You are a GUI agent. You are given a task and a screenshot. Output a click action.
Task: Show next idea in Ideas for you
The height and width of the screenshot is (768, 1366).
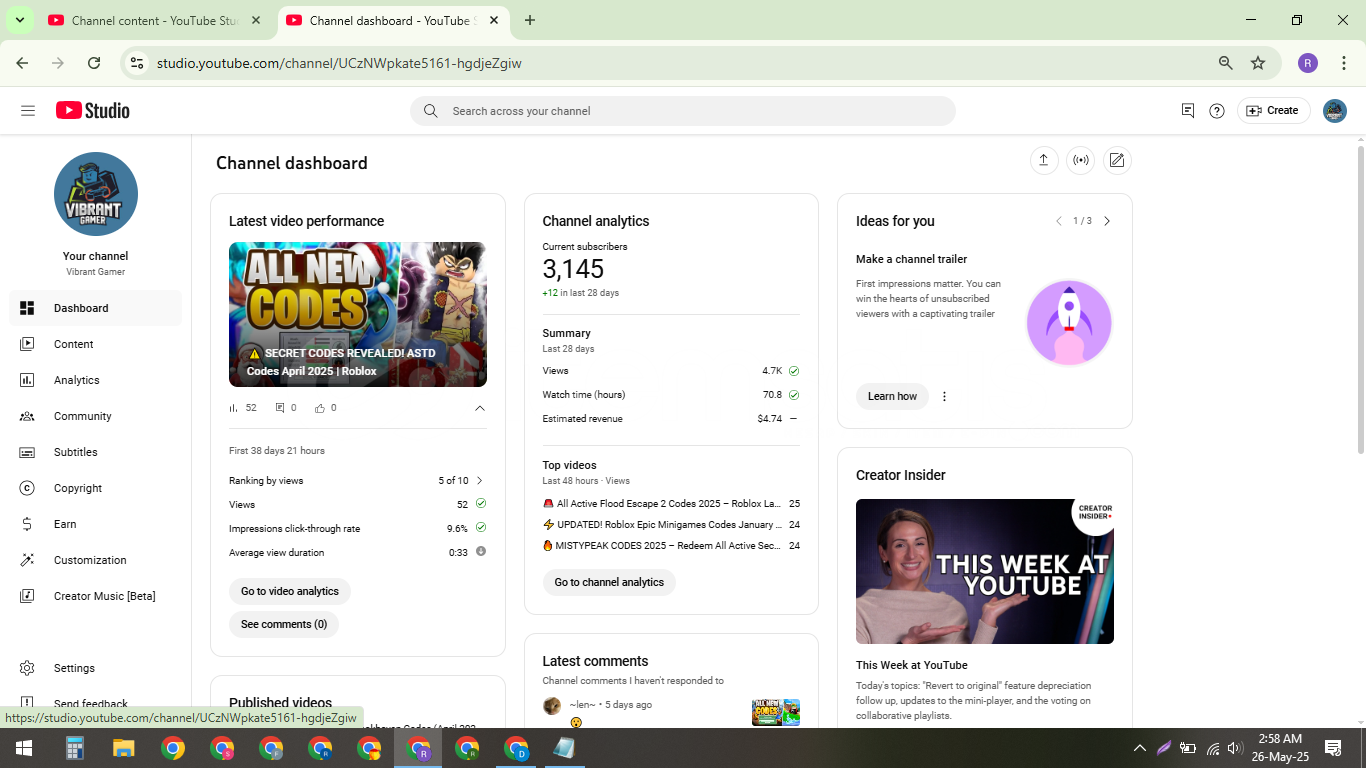[x=1107, y=221]
